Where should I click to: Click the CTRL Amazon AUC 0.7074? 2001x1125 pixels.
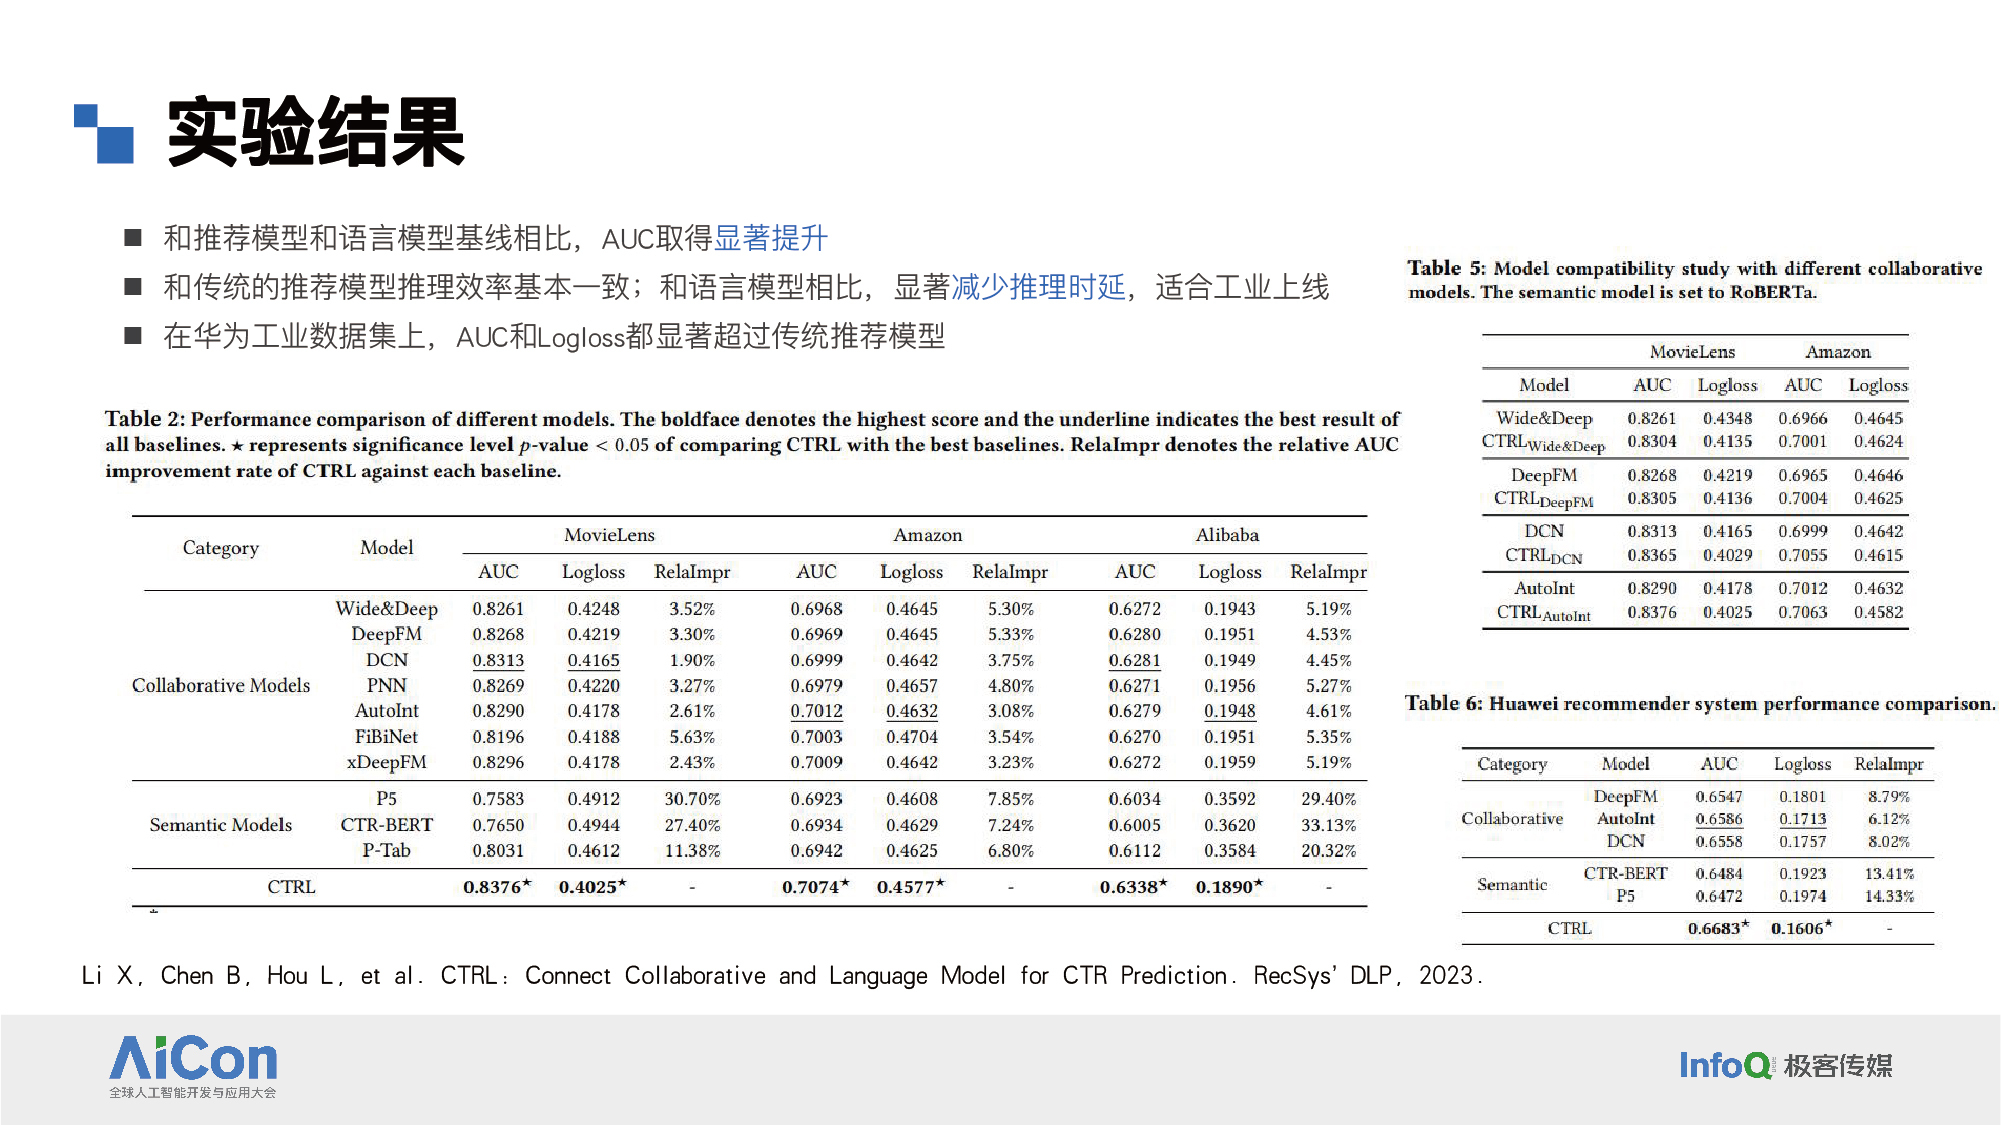(x=815, y=886)
